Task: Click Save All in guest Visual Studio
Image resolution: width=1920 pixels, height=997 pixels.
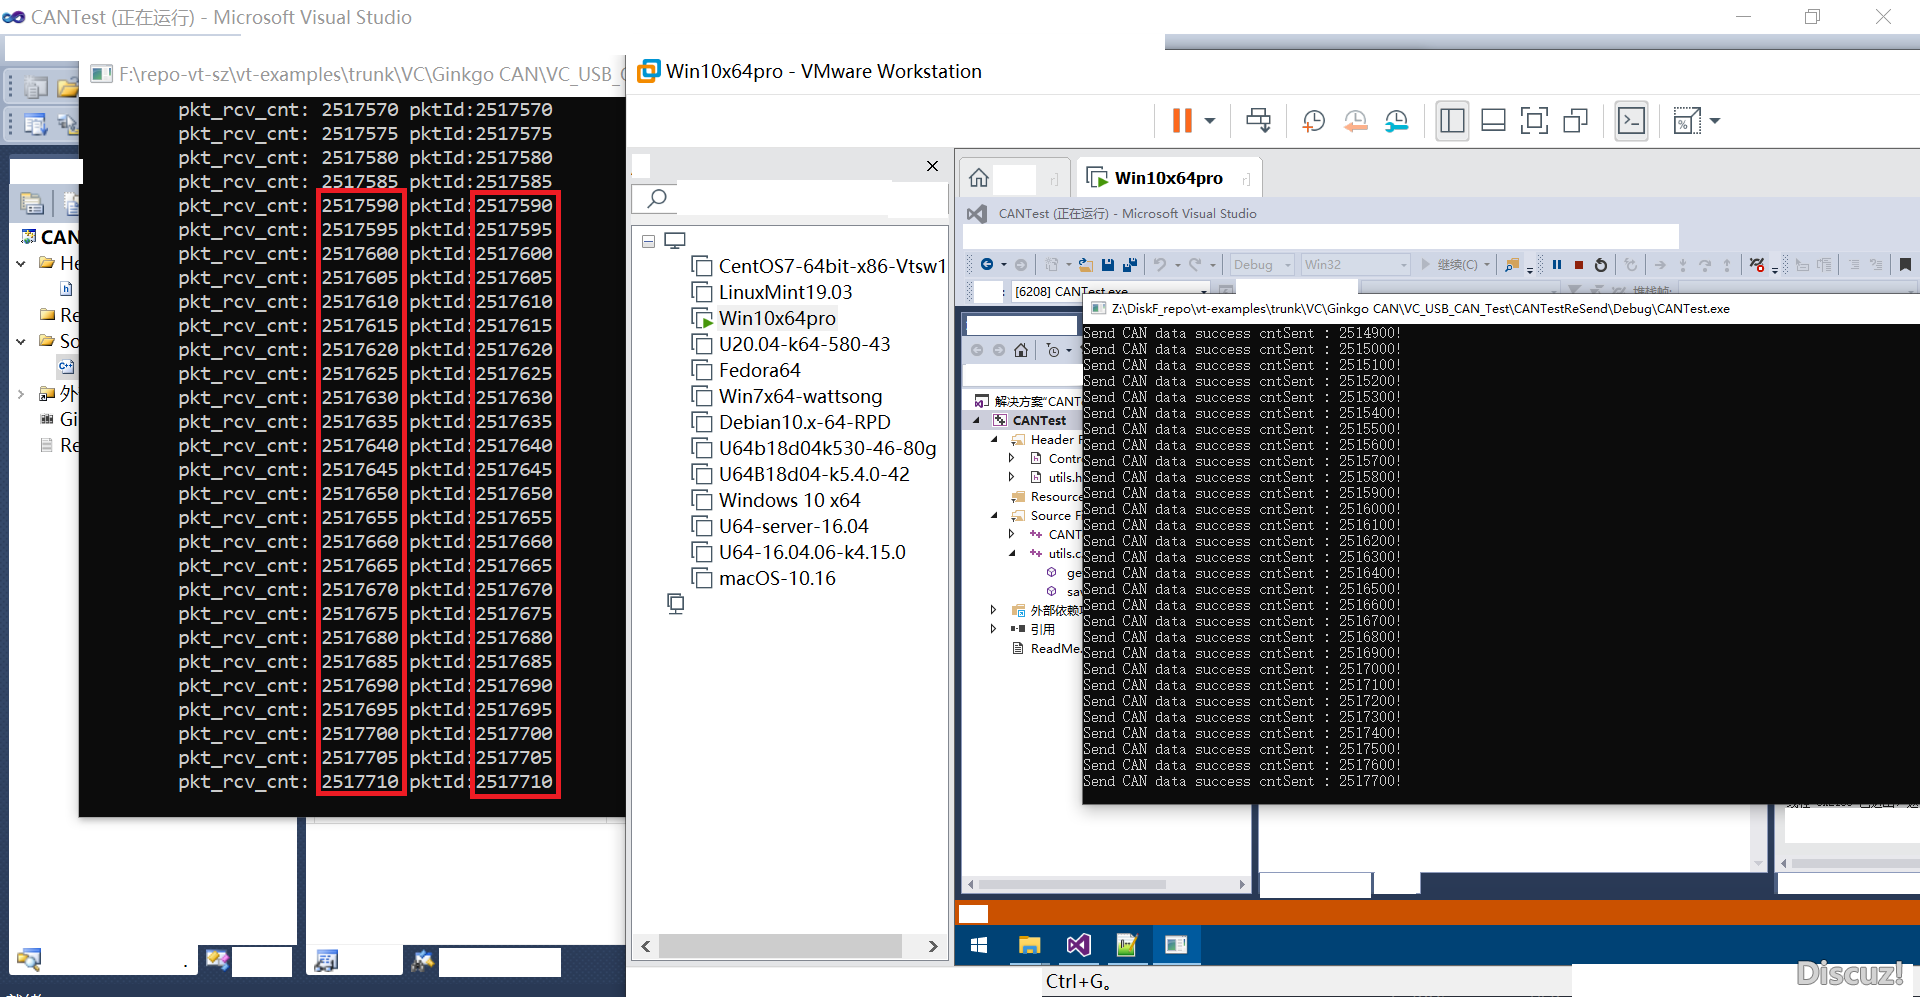Action: pos(1130,265)
